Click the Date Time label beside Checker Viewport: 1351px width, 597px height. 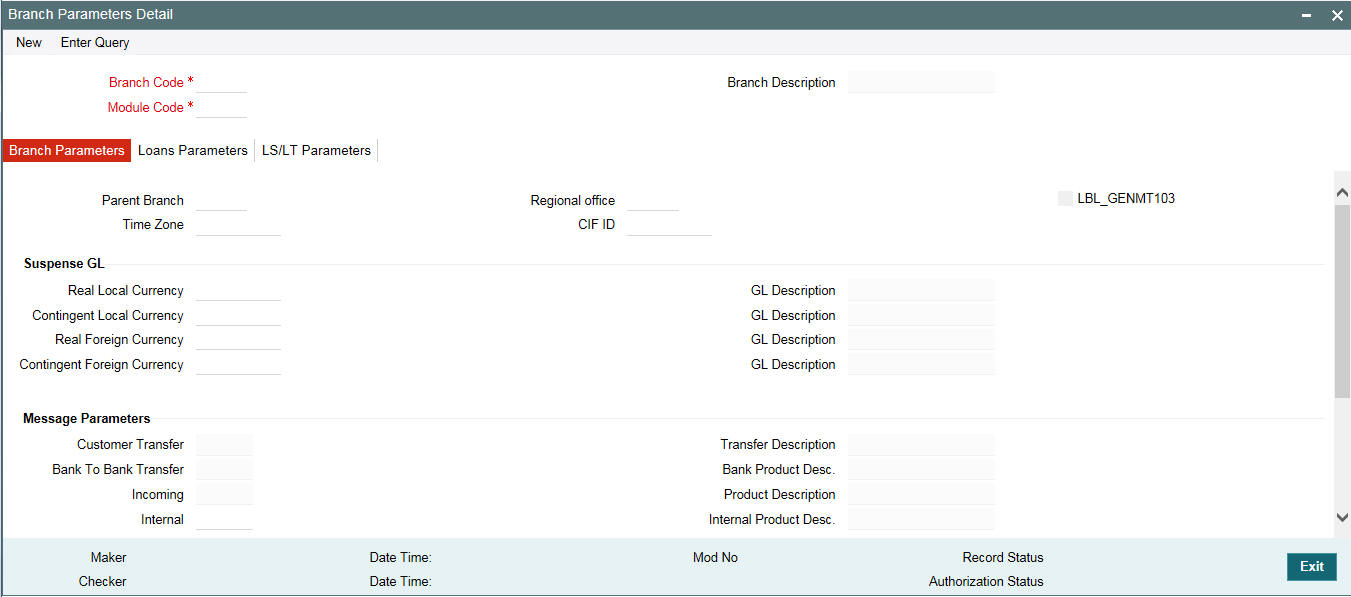pos(400,581)
